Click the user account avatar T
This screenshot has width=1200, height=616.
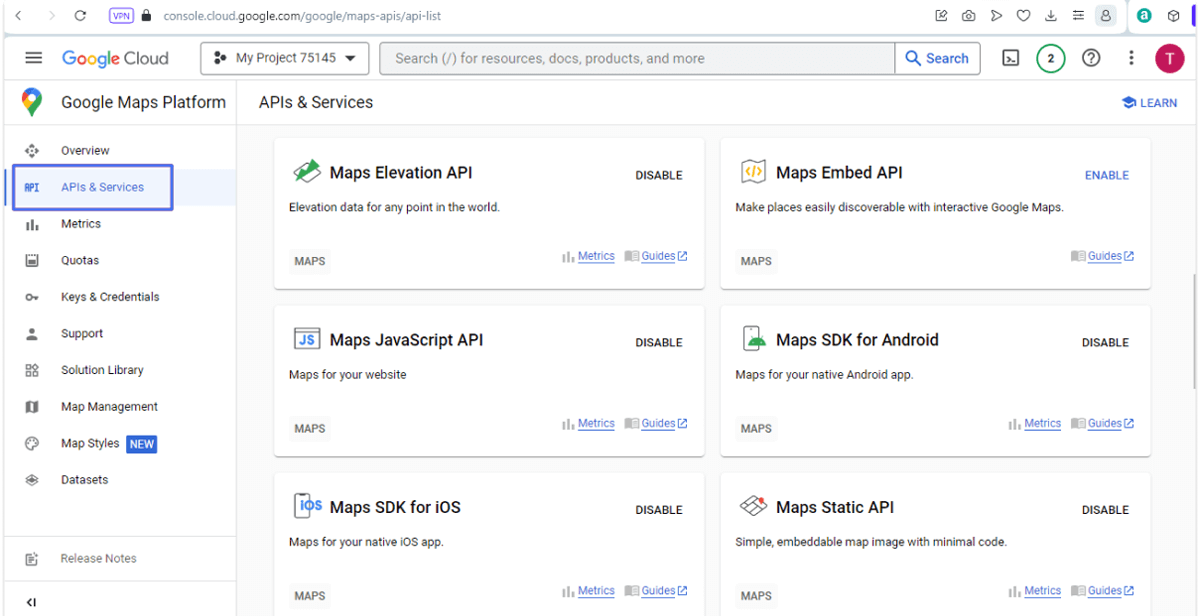1169,58
